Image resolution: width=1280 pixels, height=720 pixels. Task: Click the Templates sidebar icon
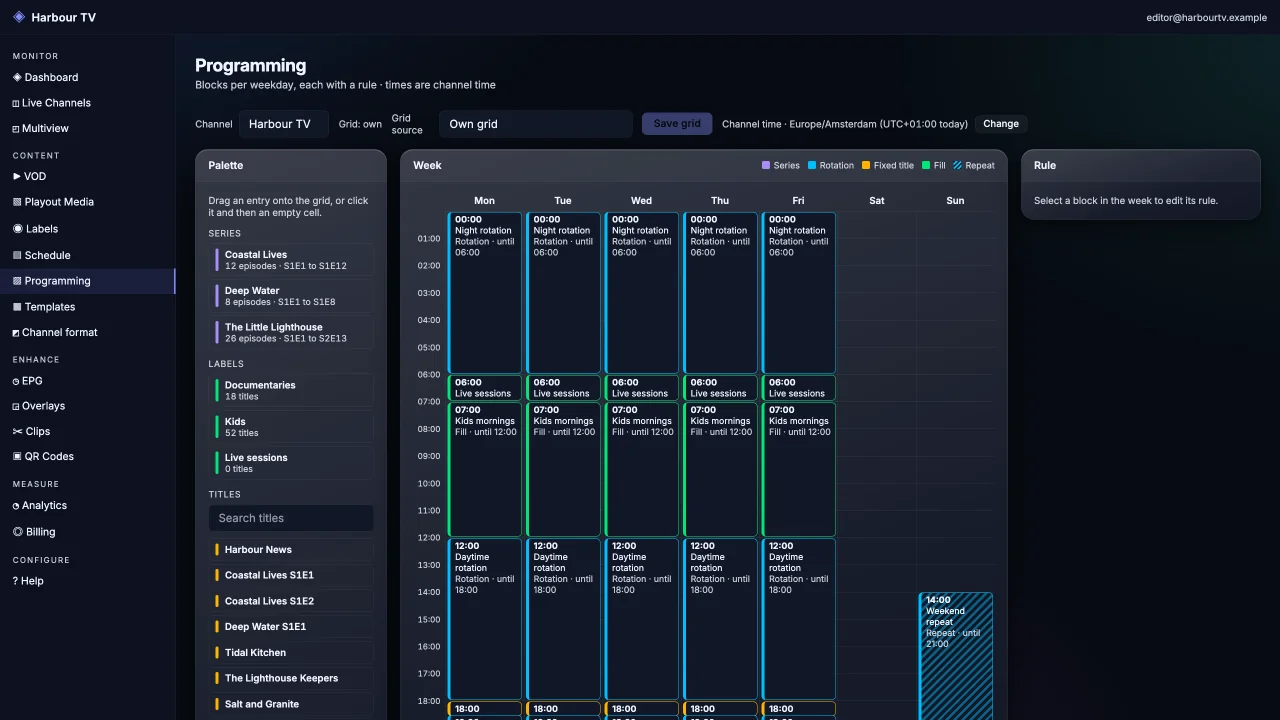(x=17, y=307)
